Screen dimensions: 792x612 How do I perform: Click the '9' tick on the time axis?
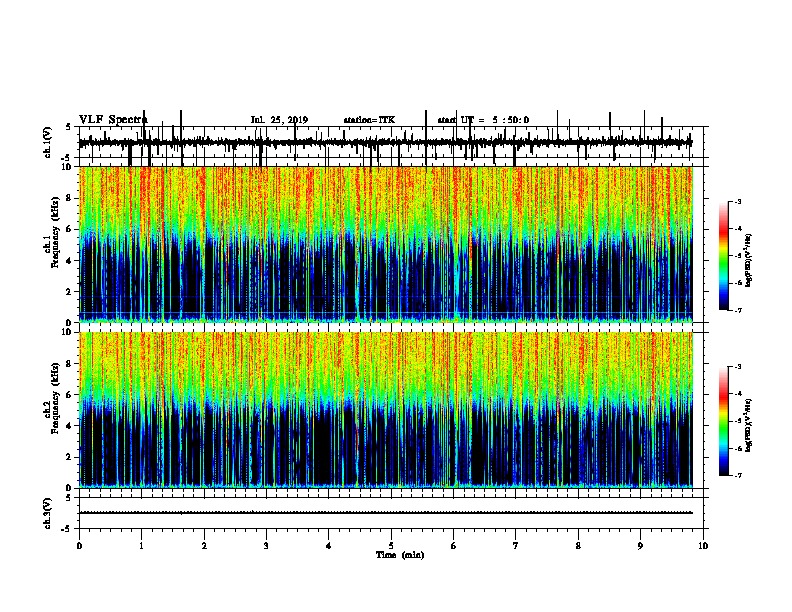coord(640,546)
